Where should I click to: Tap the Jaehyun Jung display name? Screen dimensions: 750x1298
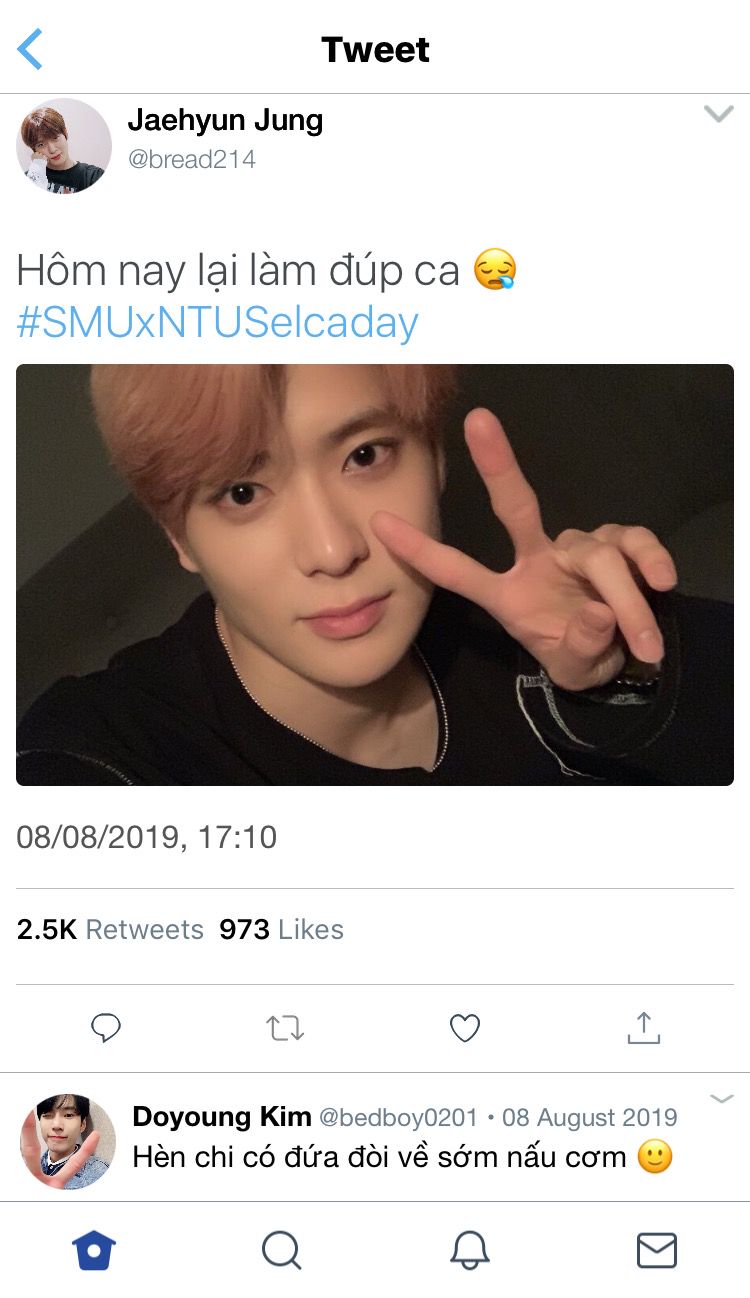pyautogui.click(x=225, y=121)
